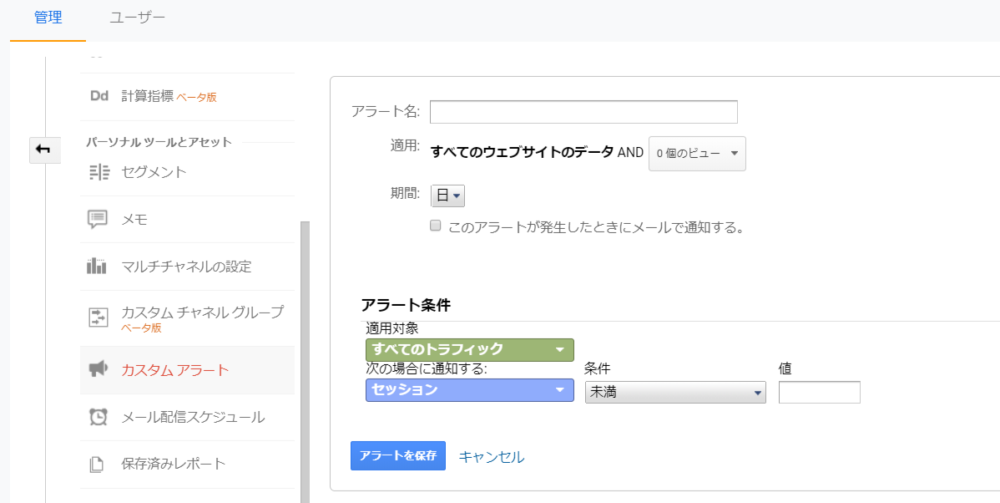Screen dimensions: 1000x503
Task: Select the 管理 tab
Action: point(48,17)
